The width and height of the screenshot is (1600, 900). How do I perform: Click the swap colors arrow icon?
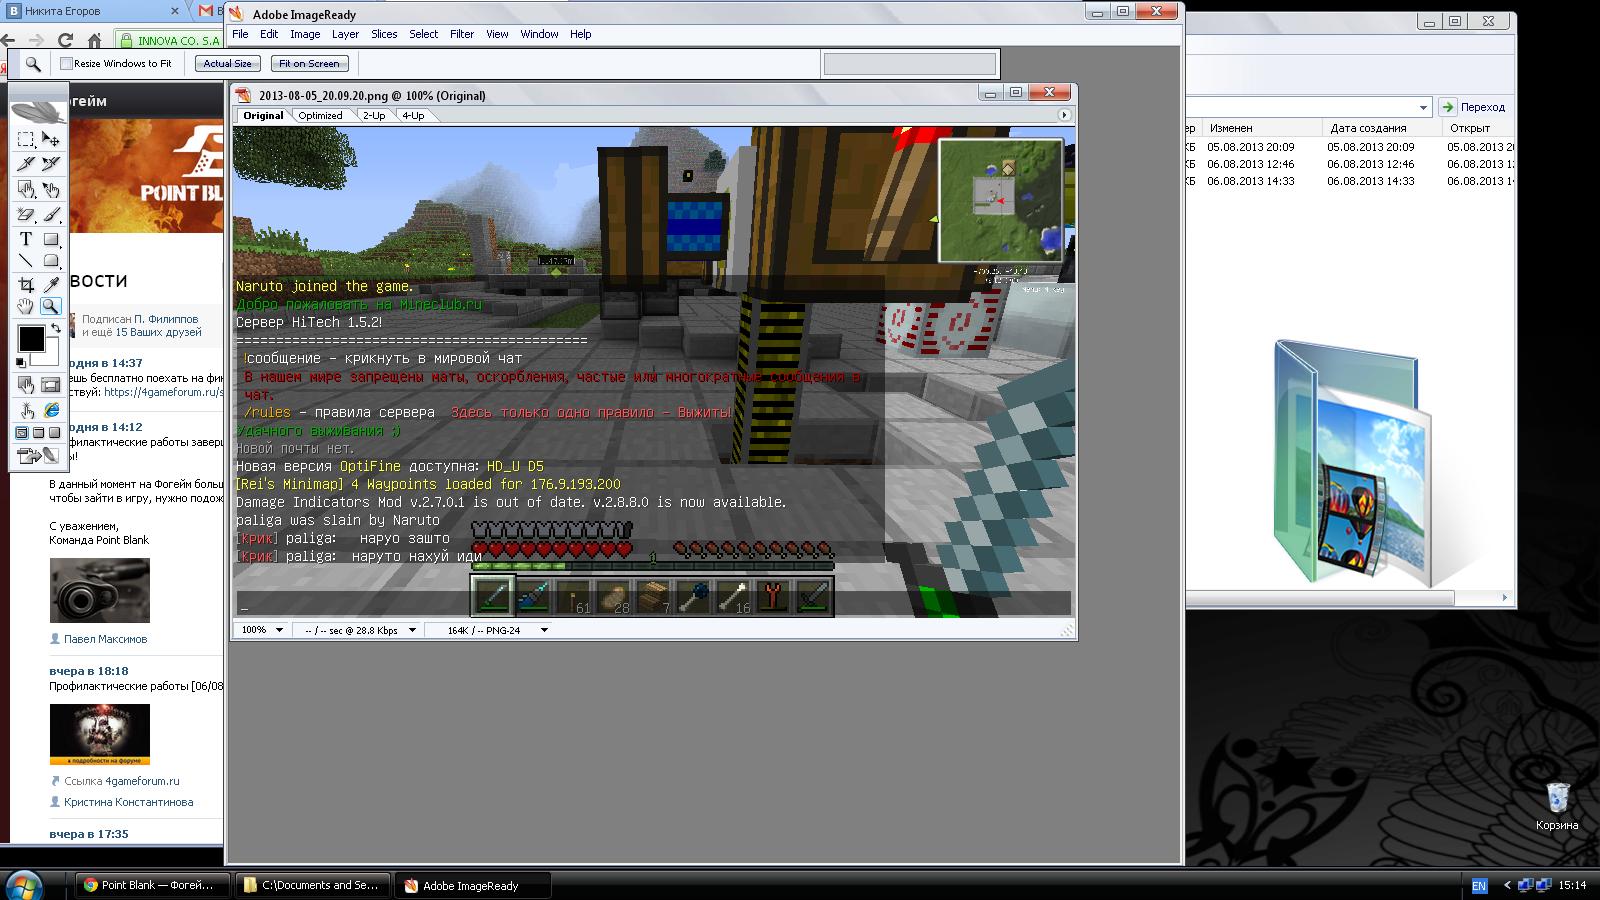56,328
